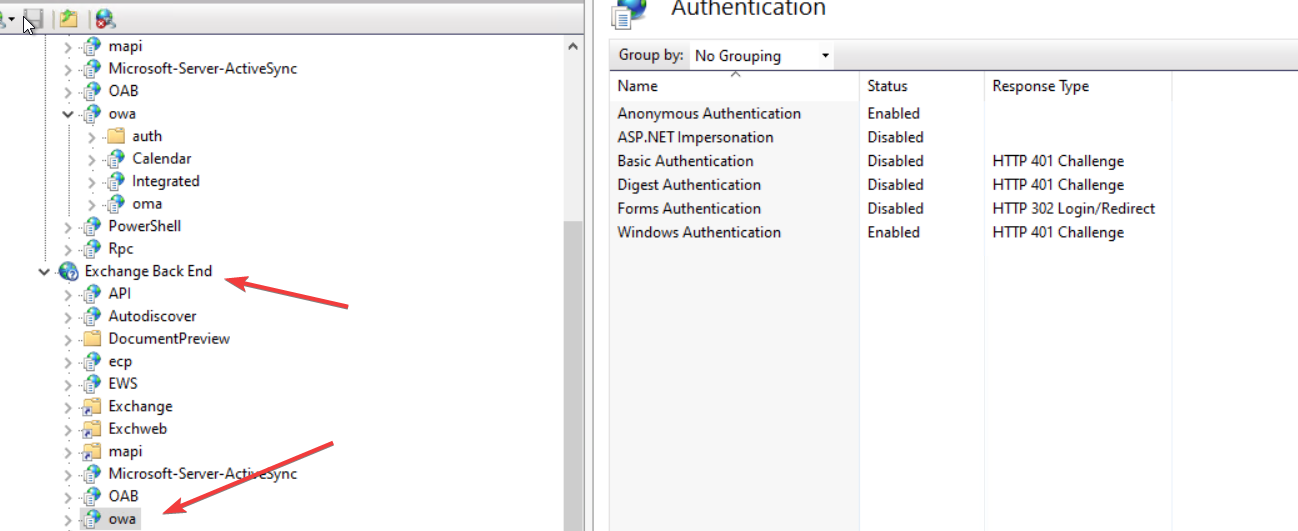Click the API application icon
The height and width of the screenshot is (531, 1298).
coord(92,293)
